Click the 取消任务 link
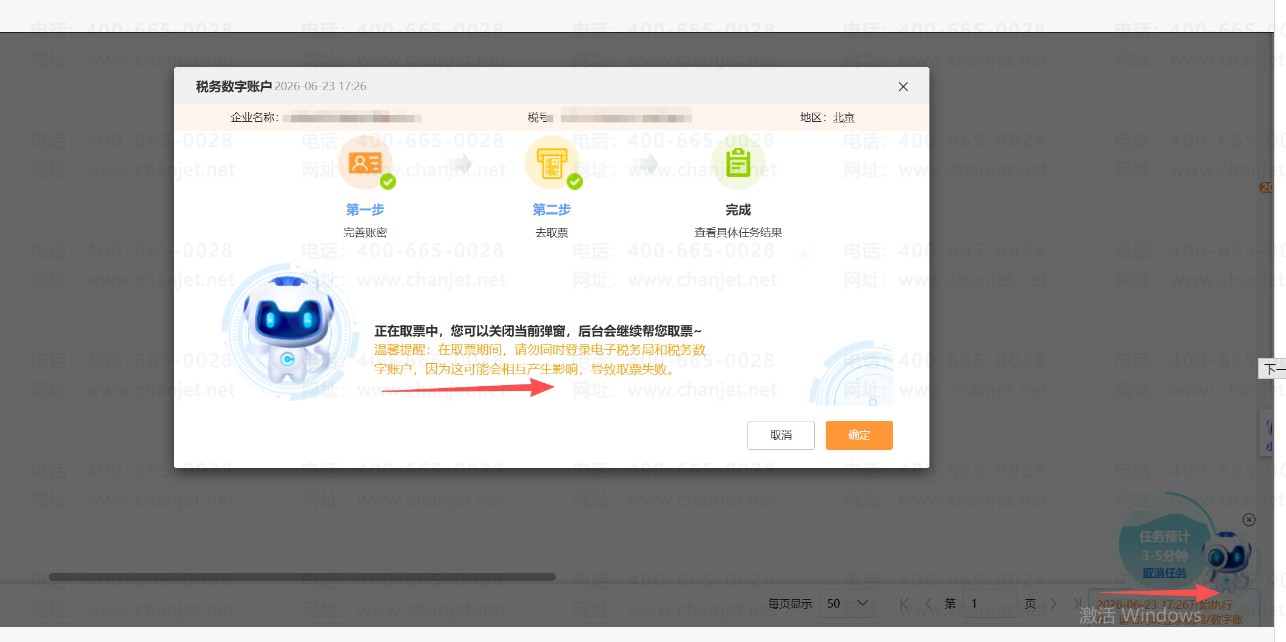Screen dimensions: 1286x642 pyautogui.click(x=1164, y=573)
